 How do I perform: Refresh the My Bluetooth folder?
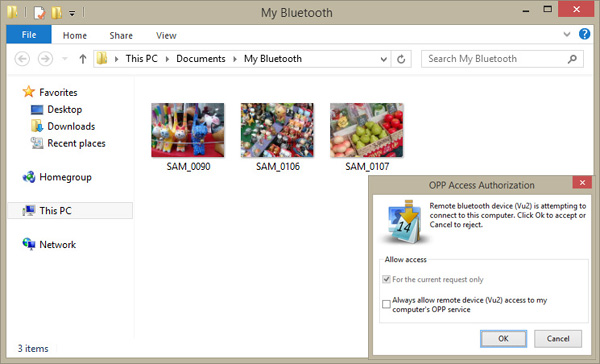401,59
